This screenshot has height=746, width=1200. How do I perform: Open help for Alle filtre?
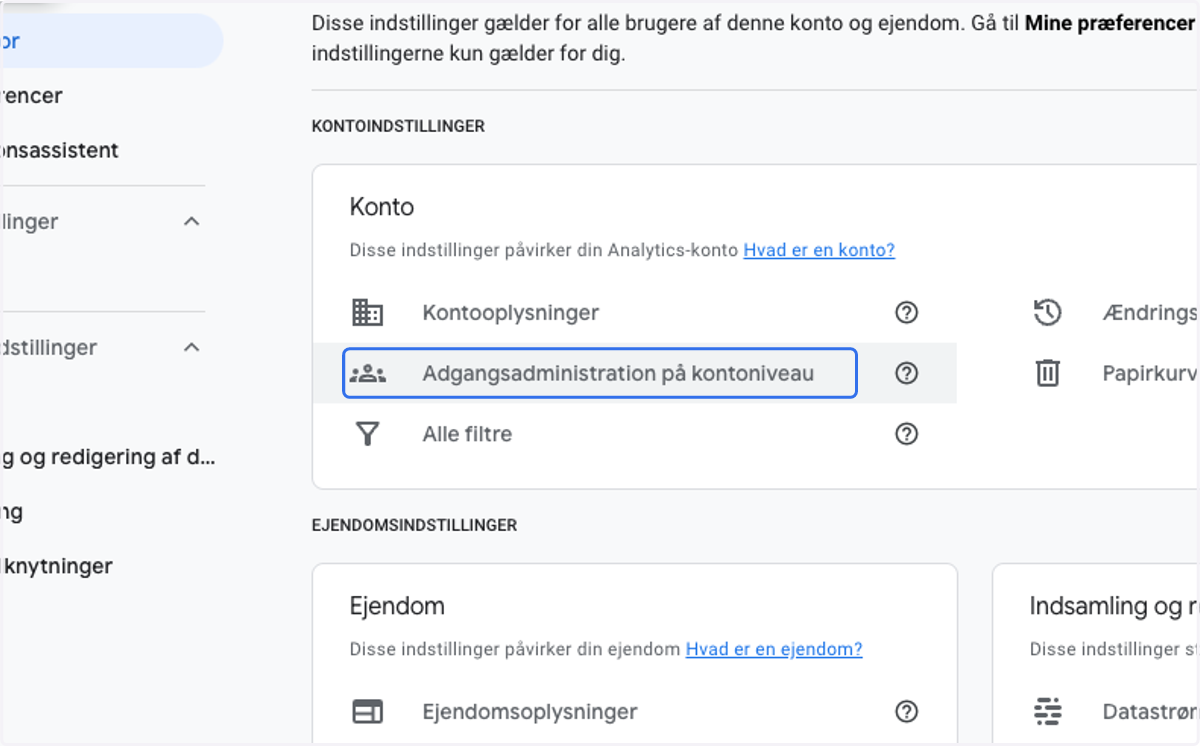click(x=906, y=434)
